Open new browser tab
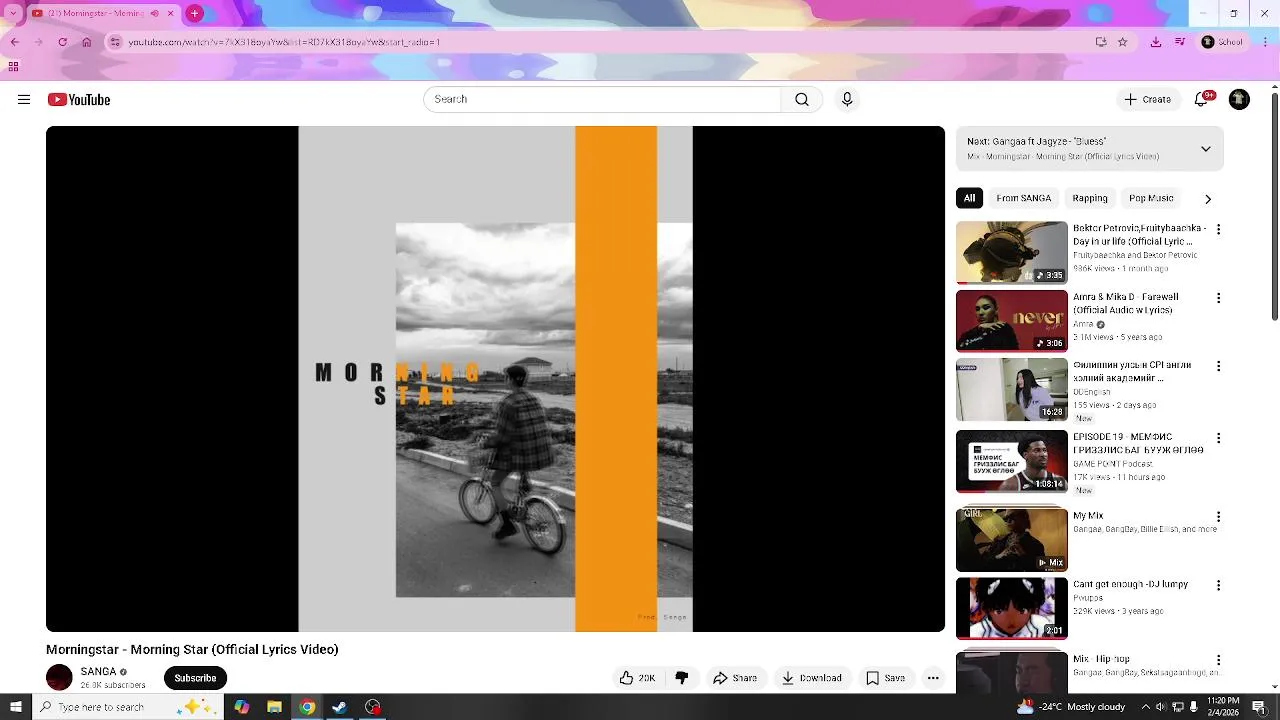 (194, 13)
